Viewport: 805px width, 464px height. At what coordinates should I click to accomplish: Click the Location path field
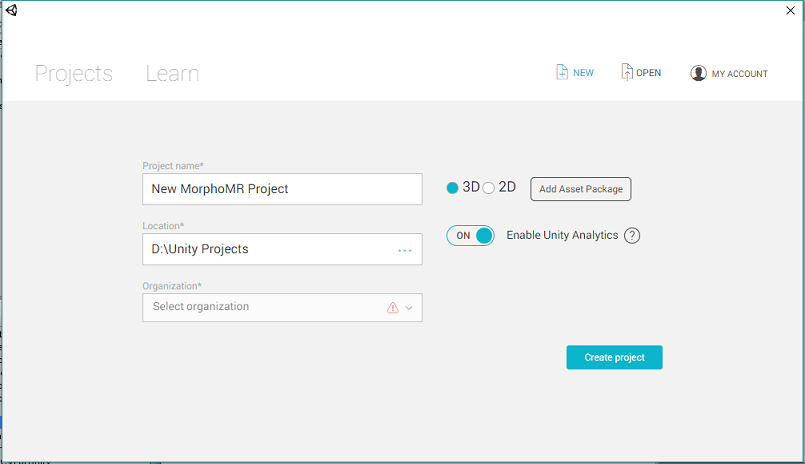[x=282, y=249]
